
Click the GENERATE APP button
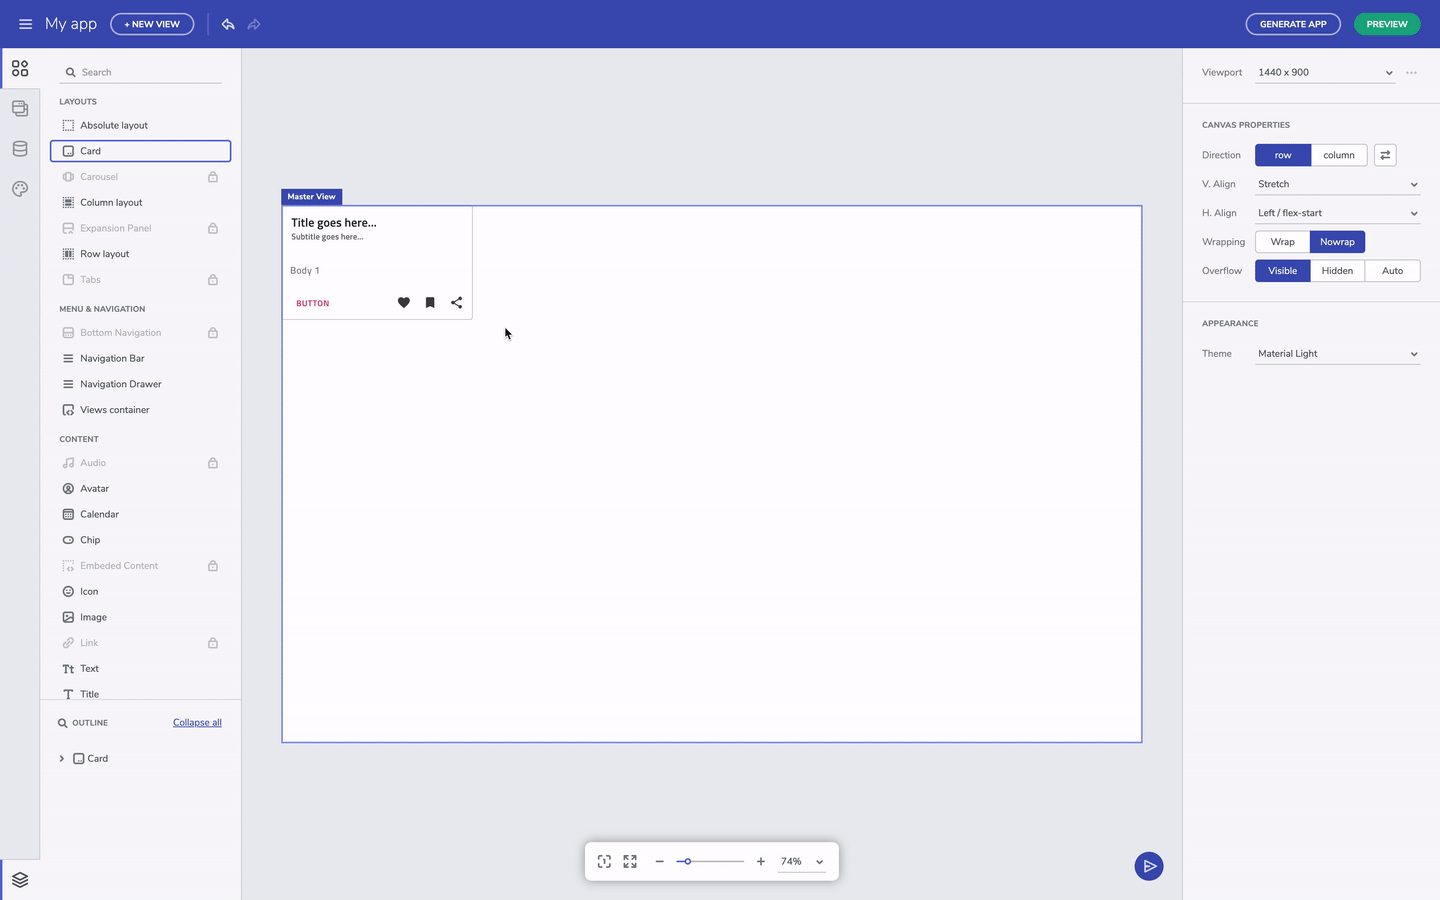(1293, 24)
